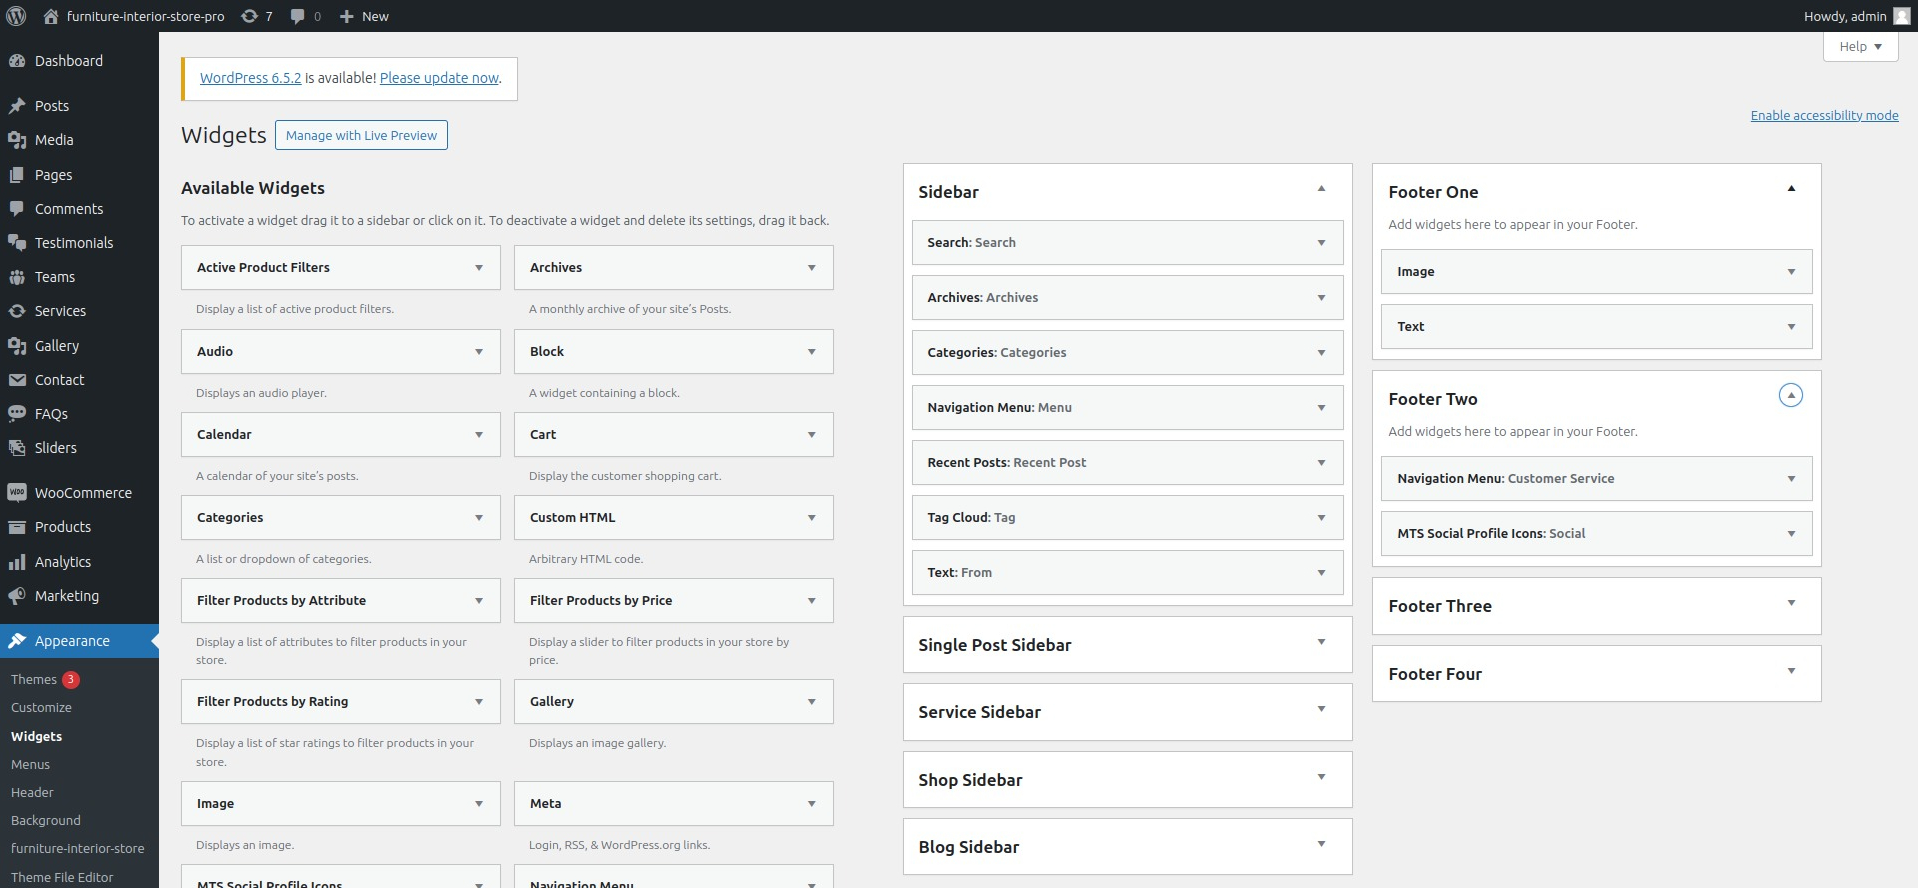Expand the Archives available widget dropdown
This screenshot has width=1918, height=888.
(x=812, y=268)
